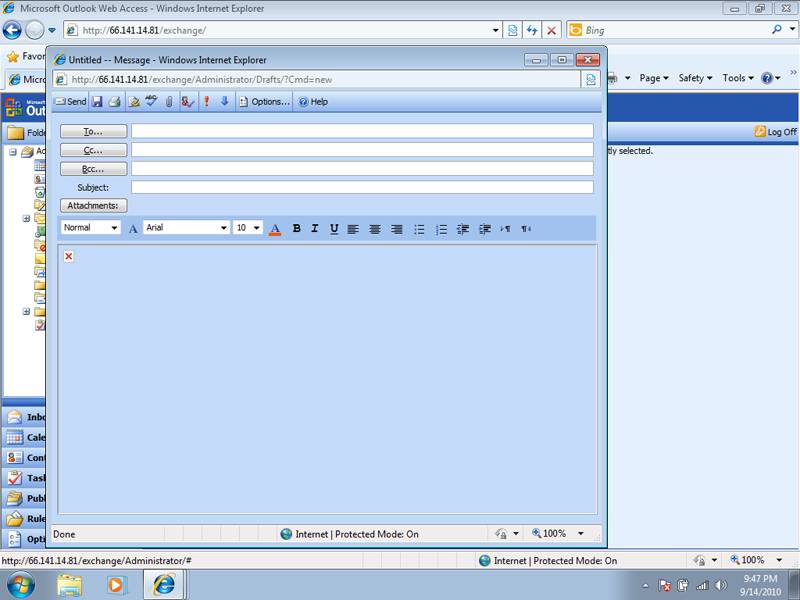Viewport: 800px width, 600px height.
Task: Check recipient names with the Check Names icon
Action: (x=187, y=101)
